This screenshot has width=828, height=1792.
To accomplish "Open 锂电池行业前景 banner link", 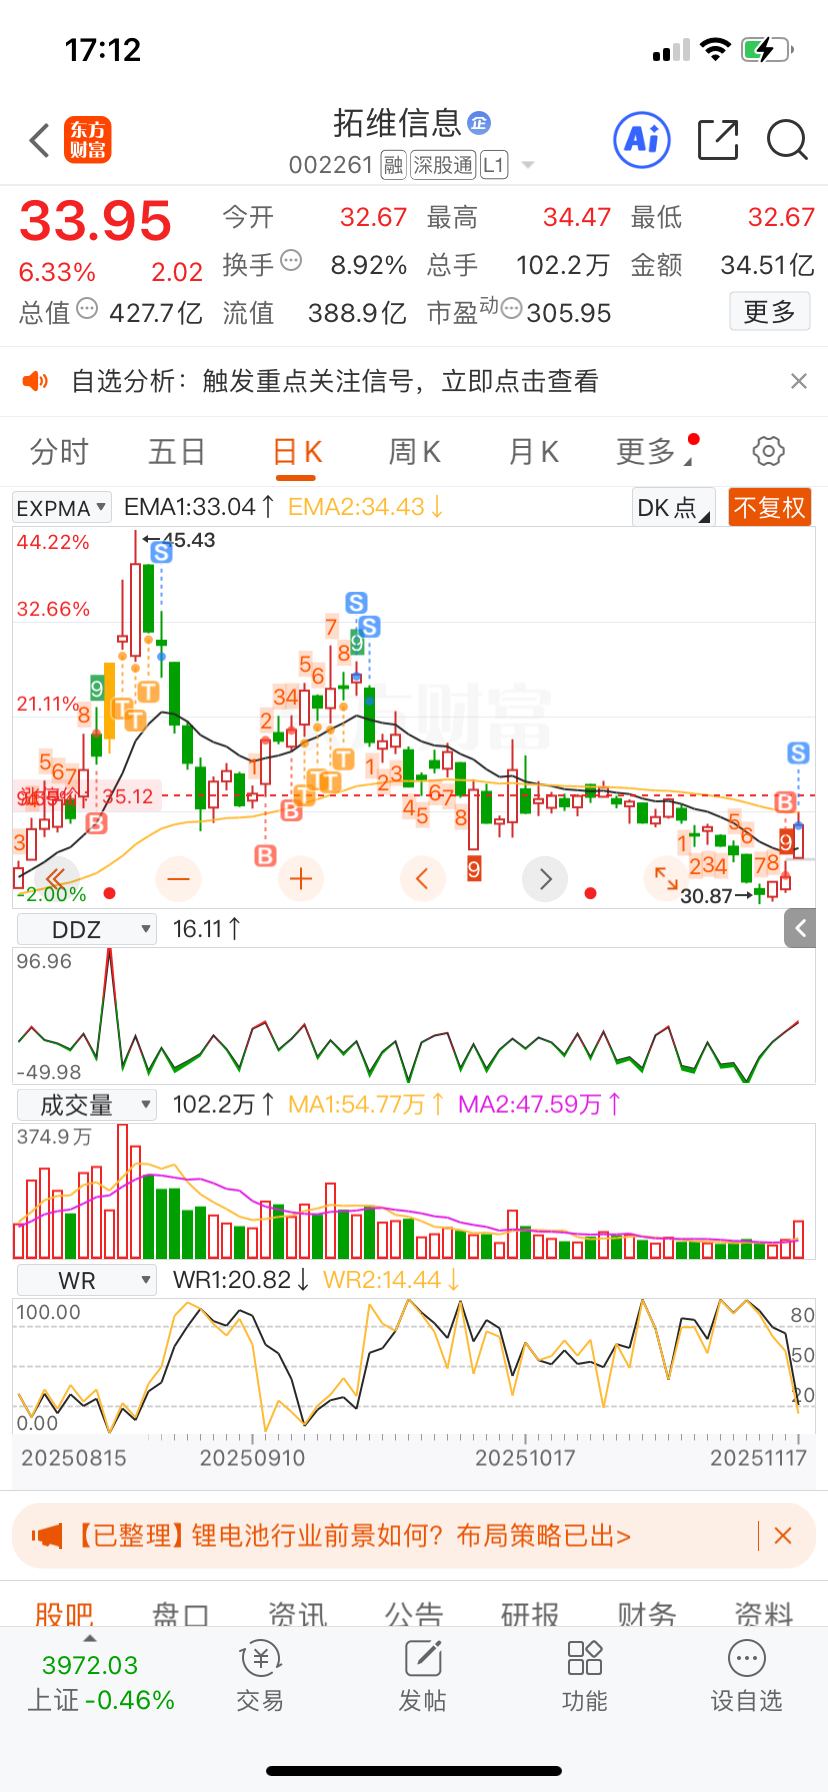I will 352,1536.
